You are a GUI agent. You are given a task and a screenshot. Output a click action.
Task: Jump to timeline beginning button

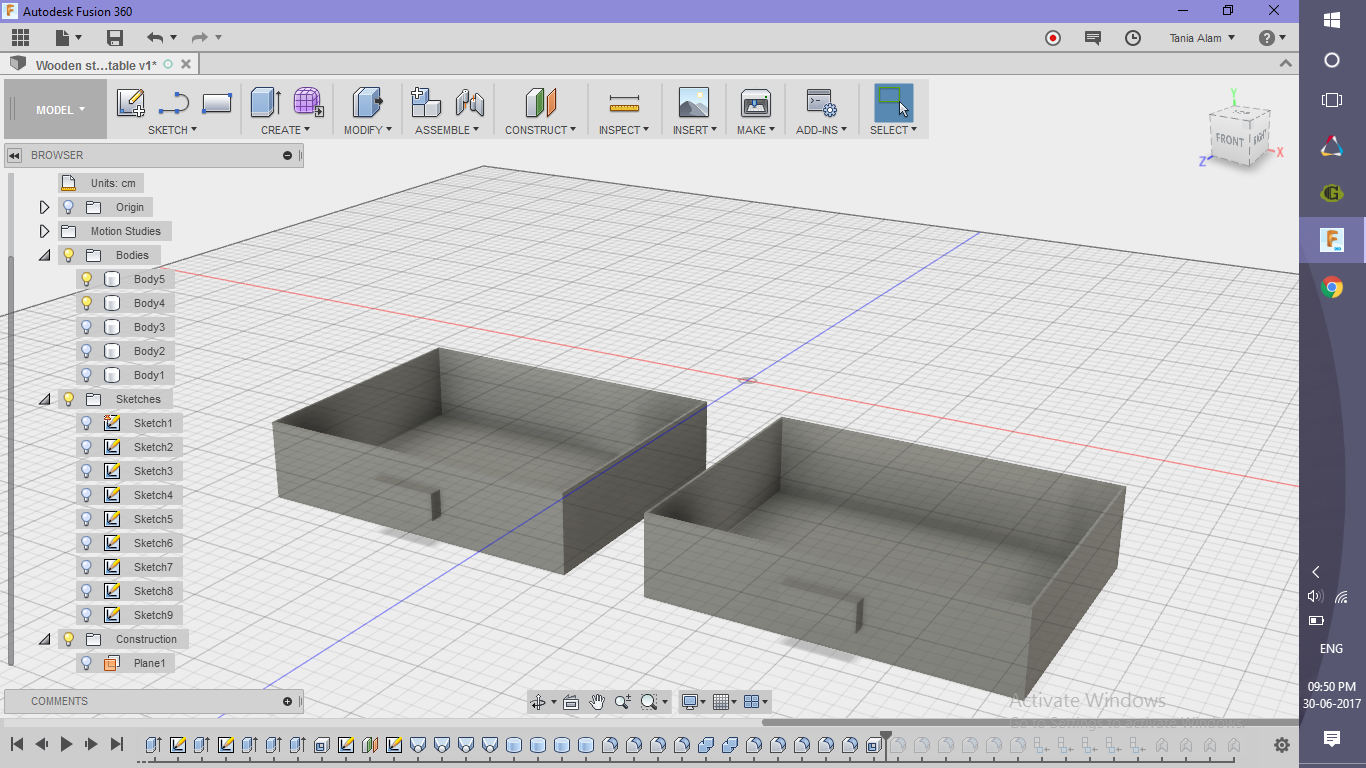pyautogui.click(x=17, y=744)
